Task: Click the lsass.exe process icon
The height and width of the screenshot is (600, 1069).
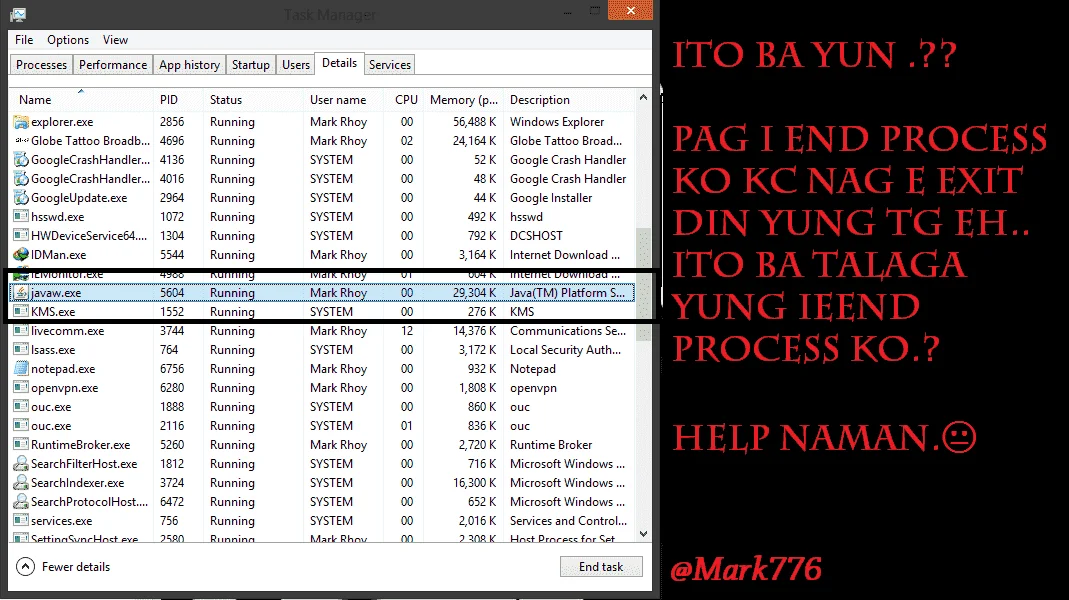Action: (x=21, y=350)
